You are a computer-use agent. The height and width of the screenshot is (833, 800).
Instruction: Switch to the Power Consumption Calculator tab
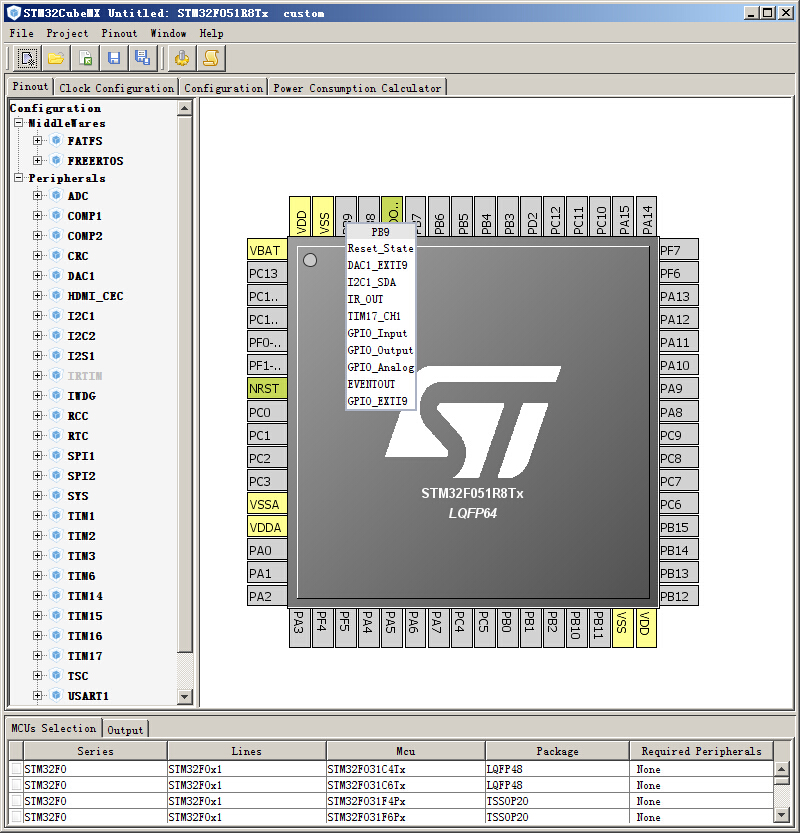pos(357,88)
